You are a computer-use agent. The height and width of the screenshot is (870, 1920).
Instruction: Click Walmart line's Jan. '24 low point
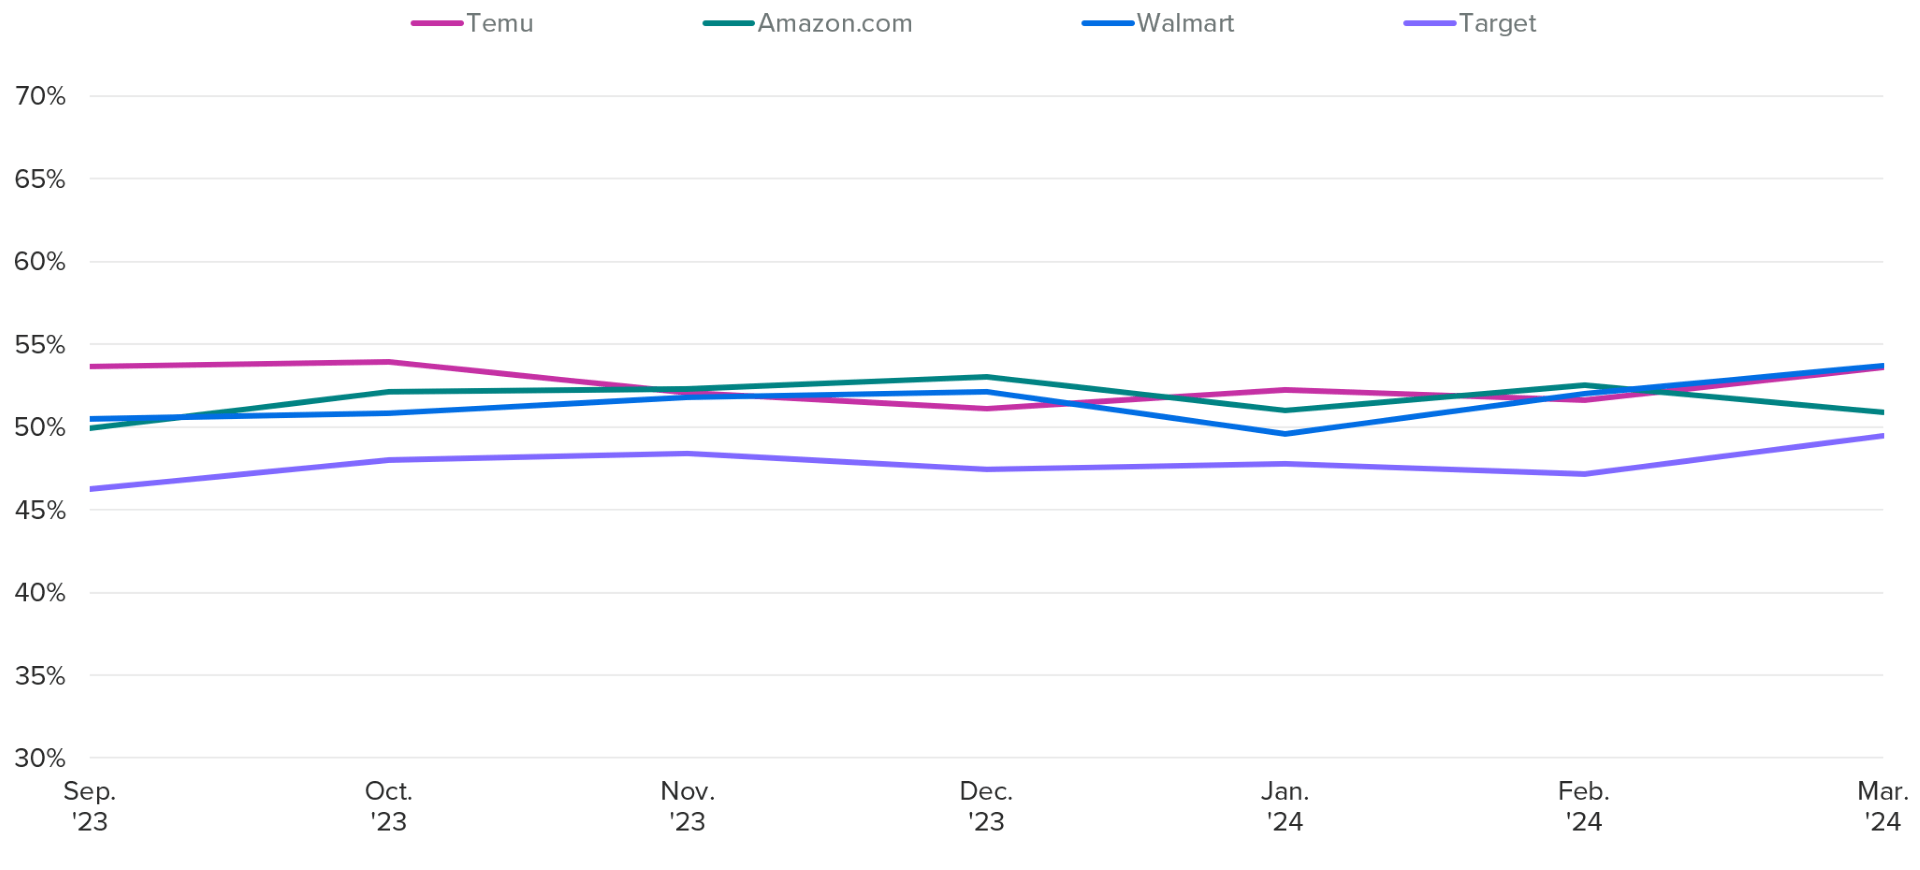(1285, 434)
